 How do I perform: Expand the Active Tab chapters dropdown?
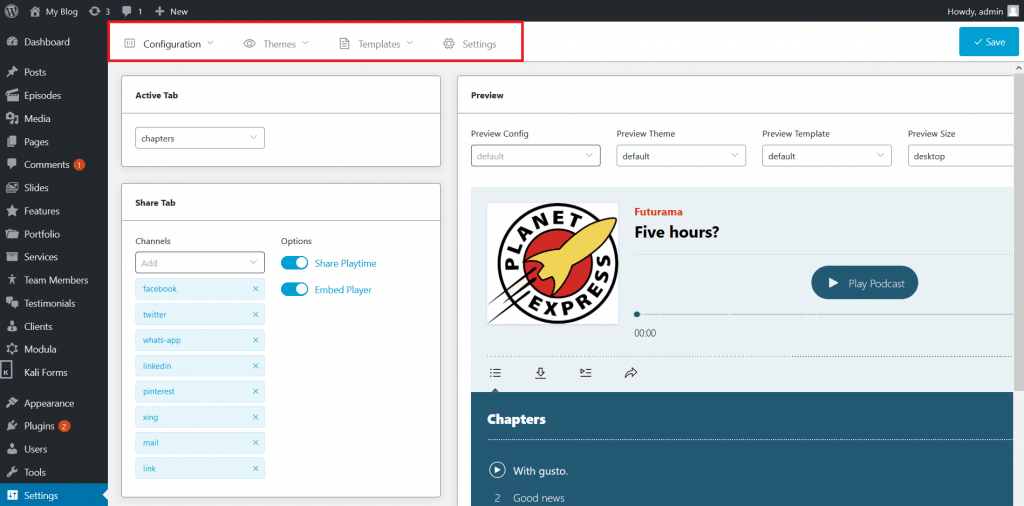[x=200, y=138]
